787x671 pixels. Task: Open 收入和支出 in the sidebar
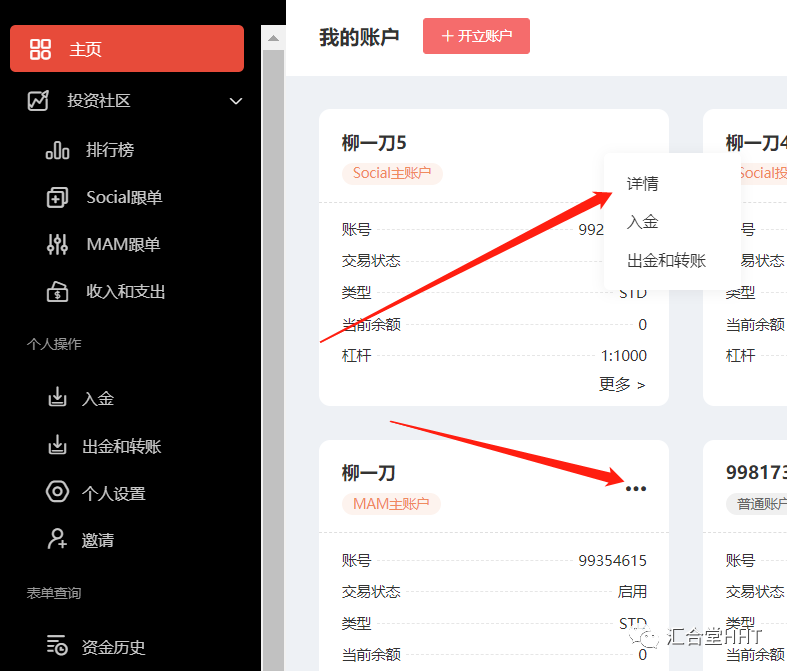(125, 292)
